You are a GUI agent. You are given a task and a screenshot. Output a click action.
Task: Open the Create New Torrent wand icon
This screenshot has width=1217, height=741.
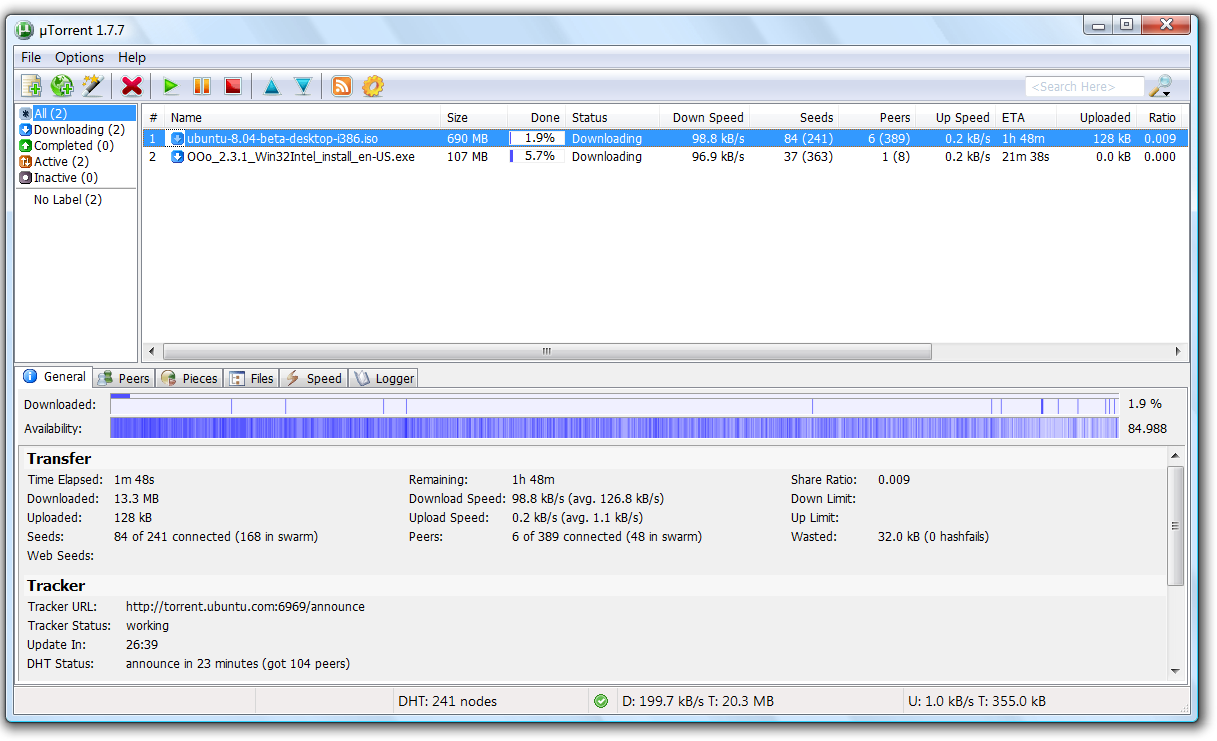[x=92, y=86]
